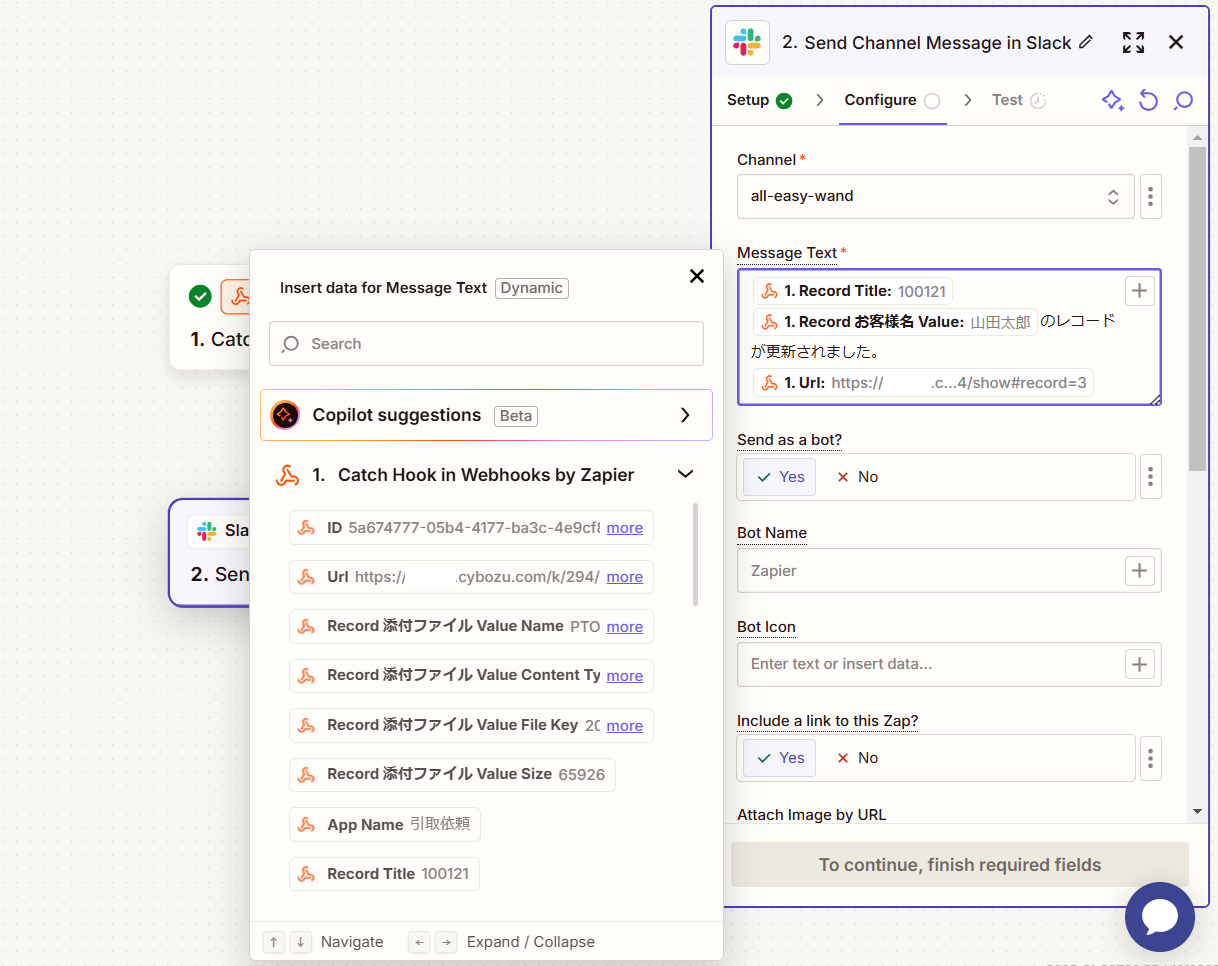Click more link on the ID row
This screenshot has height=966, width=1218.
625,528
